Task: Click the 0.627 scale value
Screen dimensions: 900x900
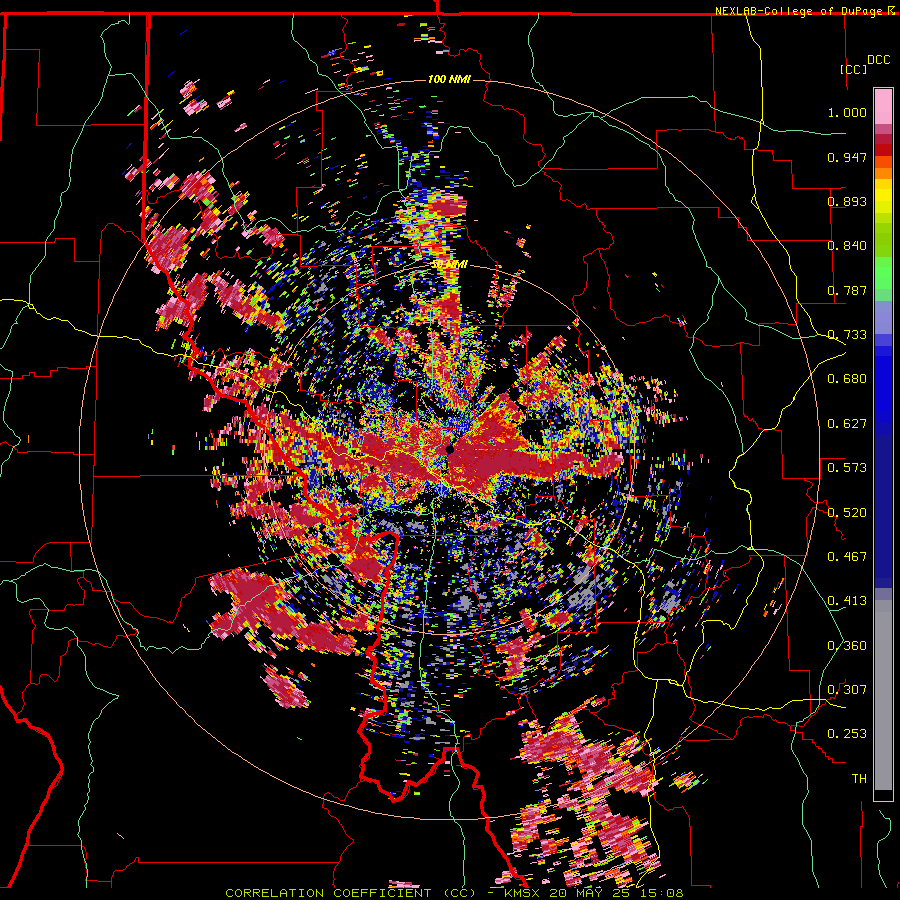Action: [x=847, y=424]
